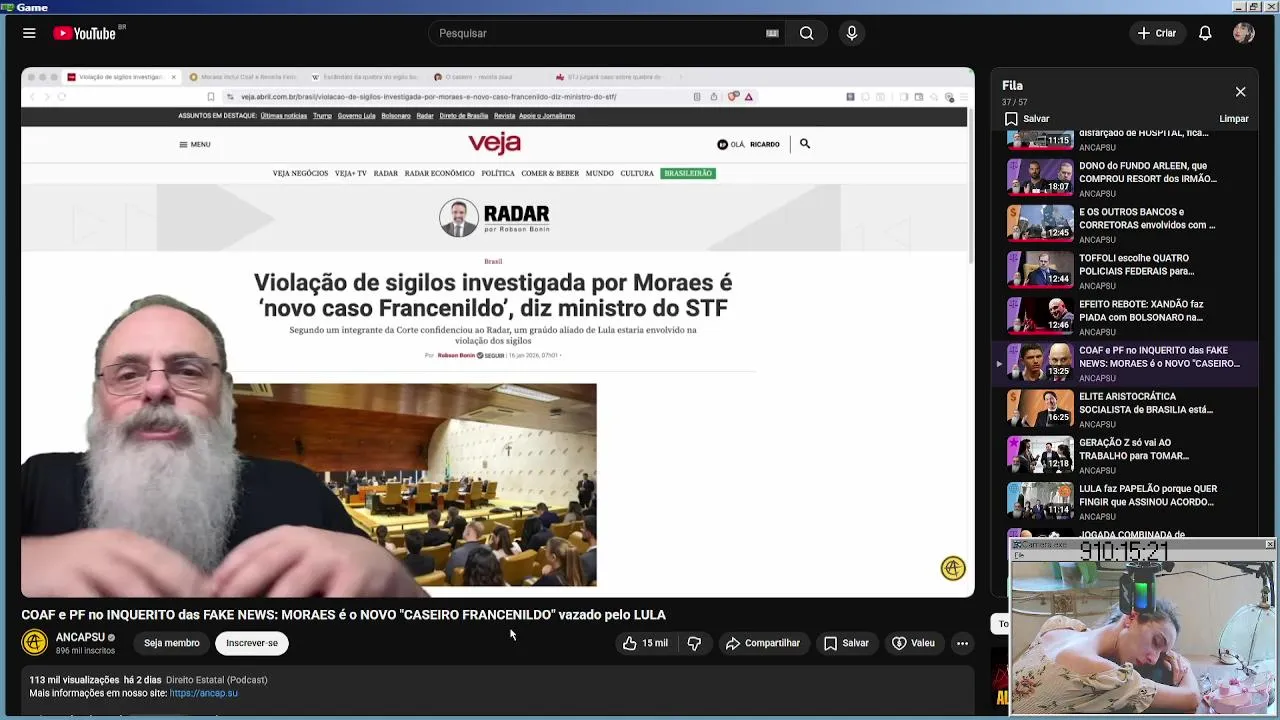This screenshot has height=720, width=1280.
Task: Open the account avatar menu
Action: point(1244,33)
